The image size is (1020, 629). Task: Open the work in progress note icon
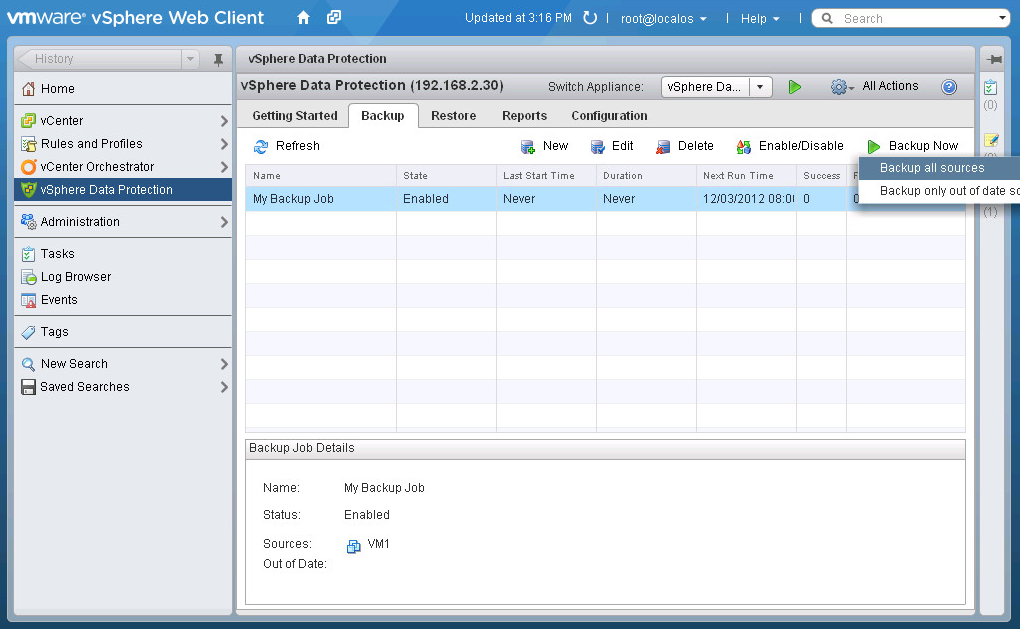click(991, 140)
